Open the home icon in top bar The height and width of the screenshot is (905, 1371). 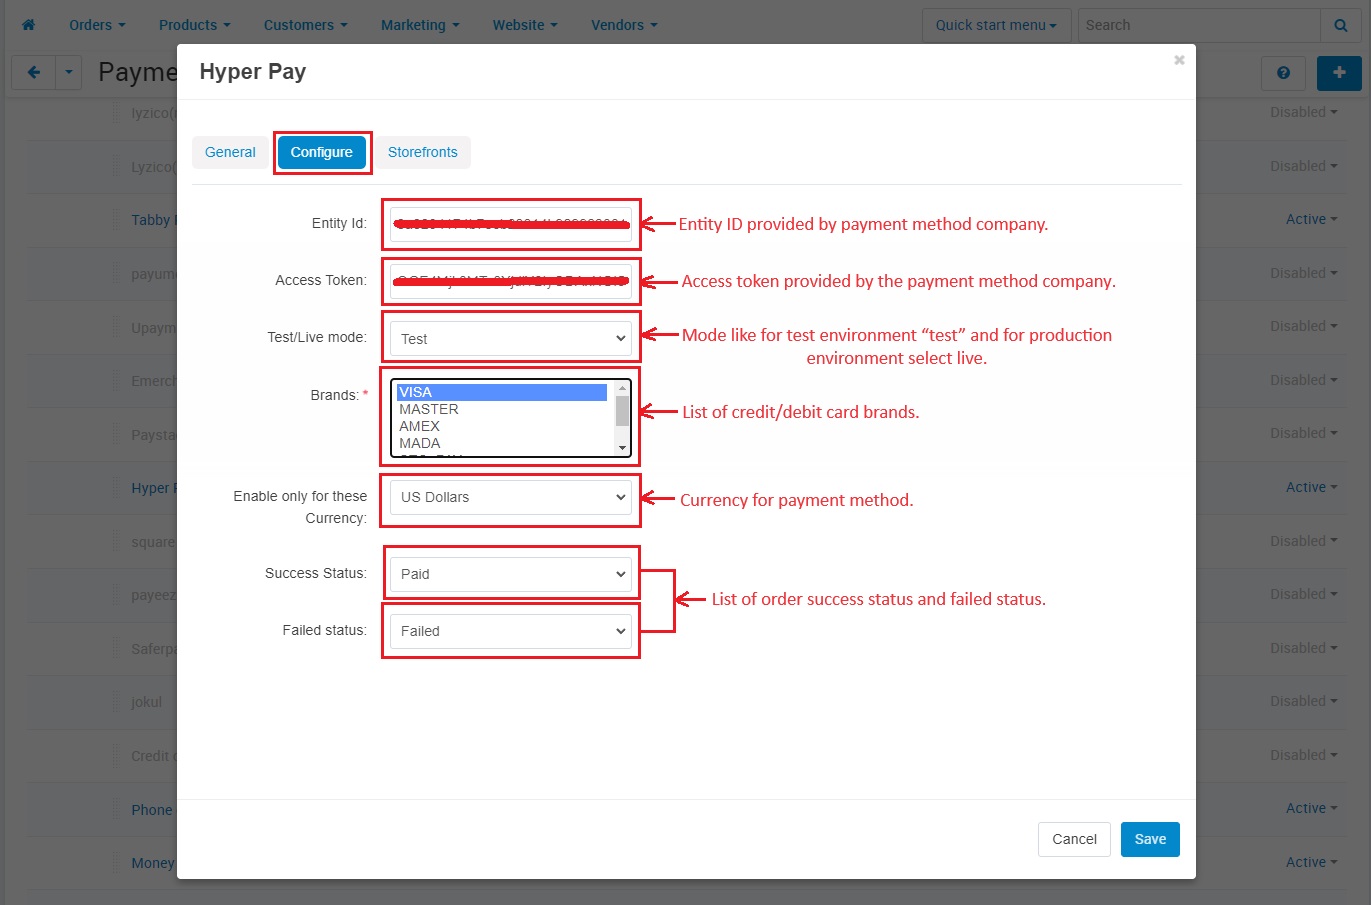tap(28, 25)
